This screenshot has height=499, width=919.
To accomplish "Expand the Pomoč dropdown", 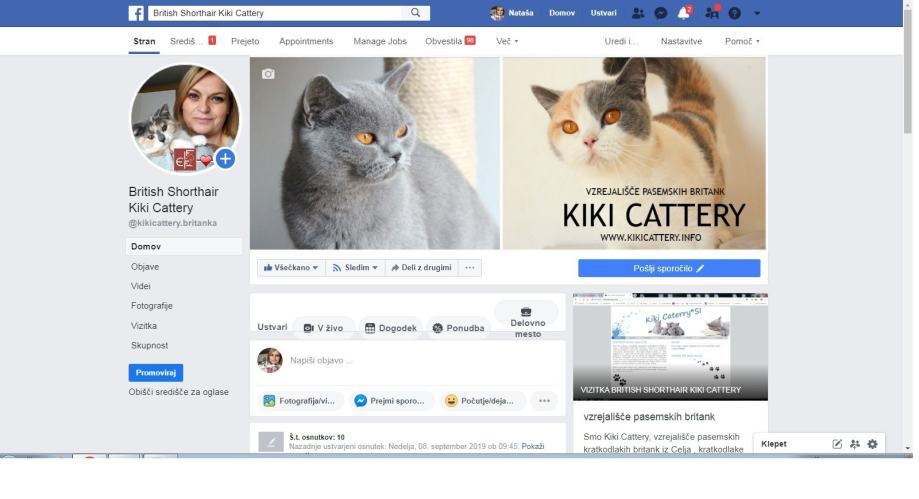I will pos(742,41).
